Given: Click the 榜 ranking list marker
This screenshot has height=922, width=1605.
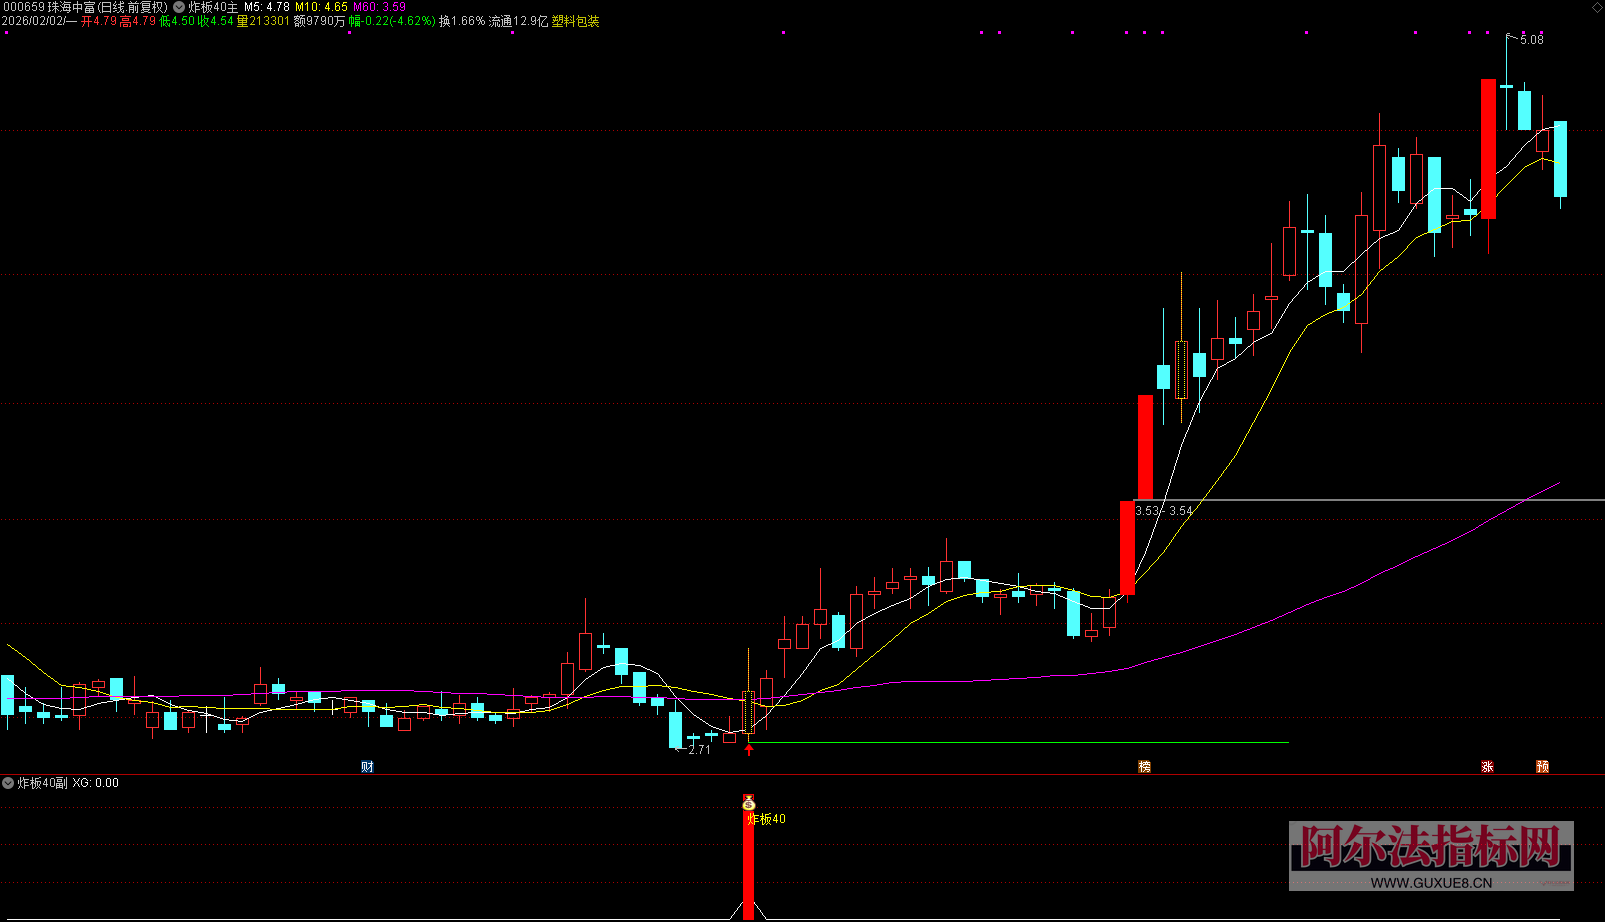Looking at the screenshot, I should pos(1144,767).
